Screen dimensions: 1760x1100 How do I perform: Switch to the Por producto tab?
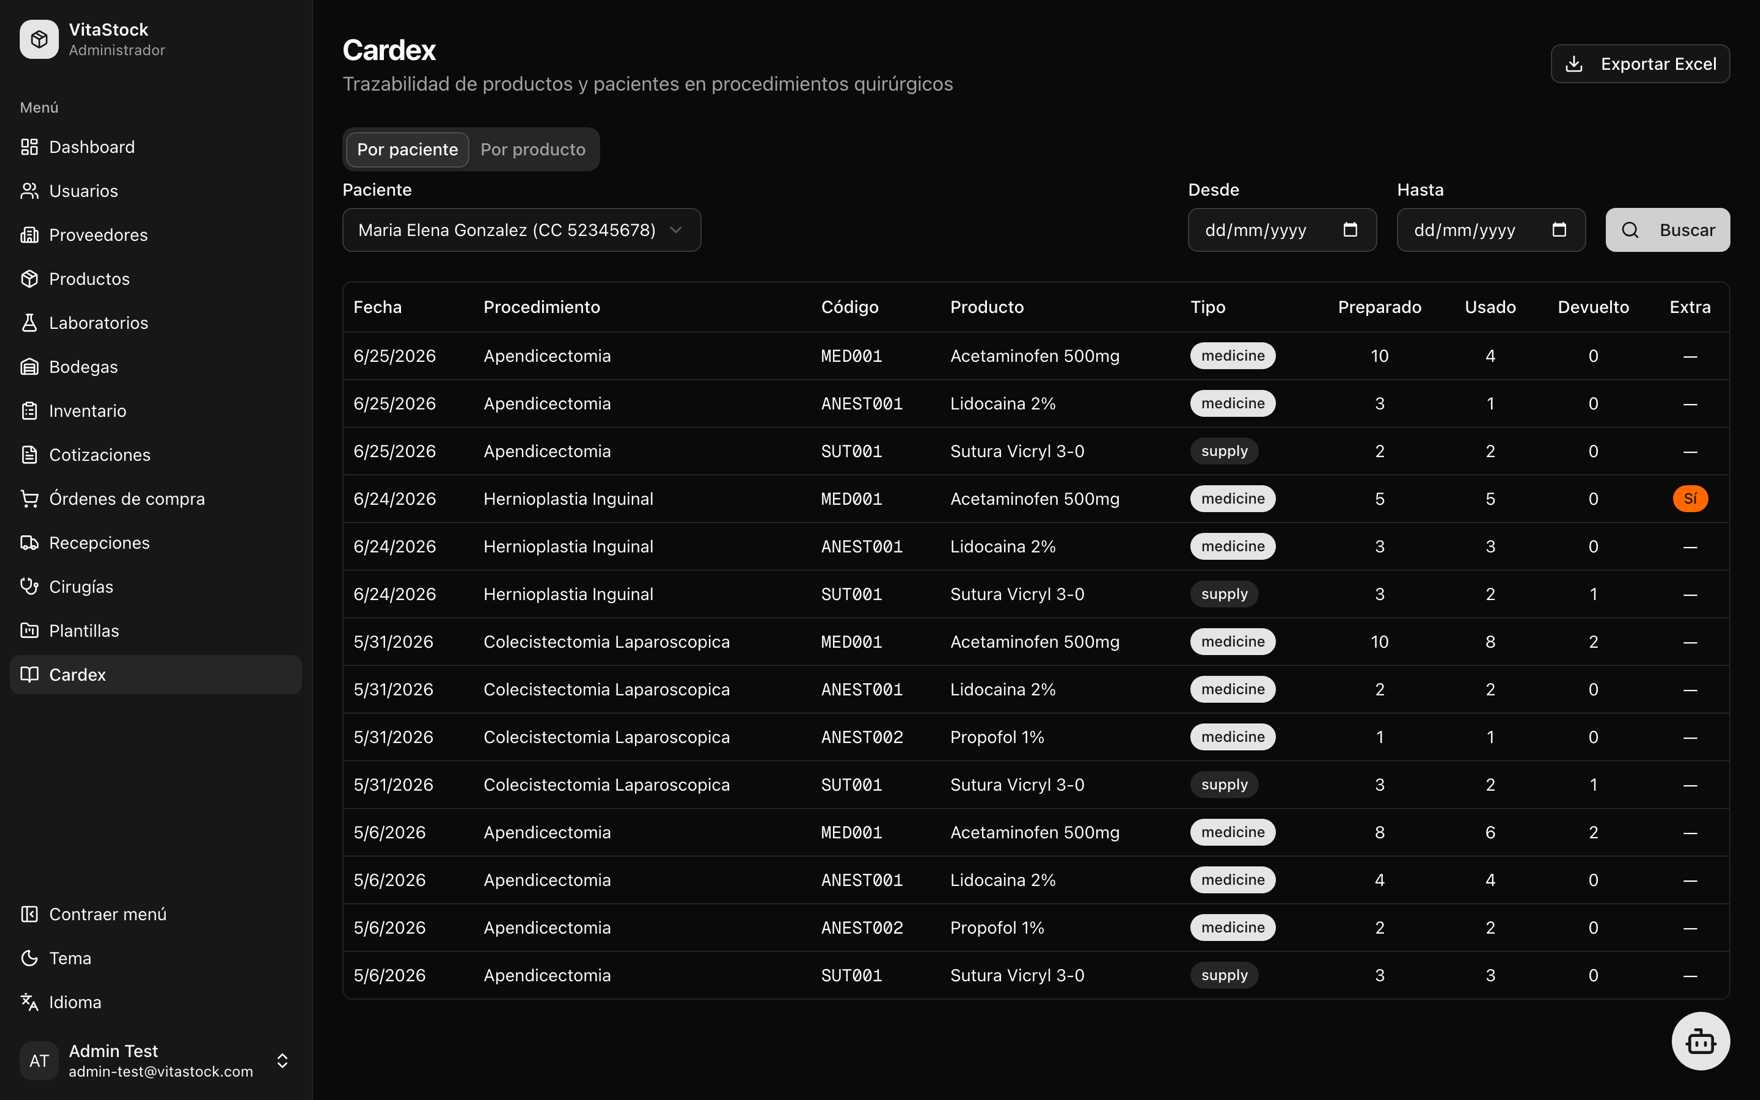click(533, 149)
